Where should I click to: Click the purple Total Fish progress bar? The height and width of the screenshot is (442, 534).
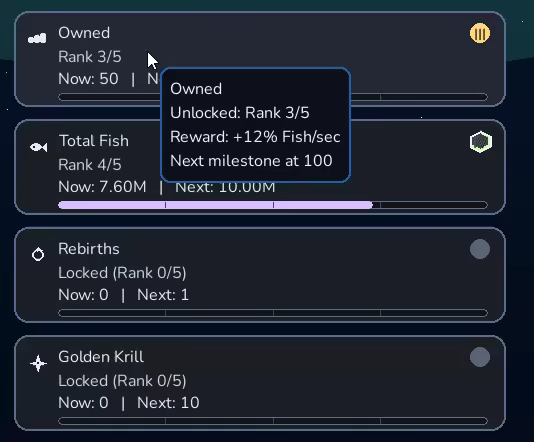[x=273, y=205]
